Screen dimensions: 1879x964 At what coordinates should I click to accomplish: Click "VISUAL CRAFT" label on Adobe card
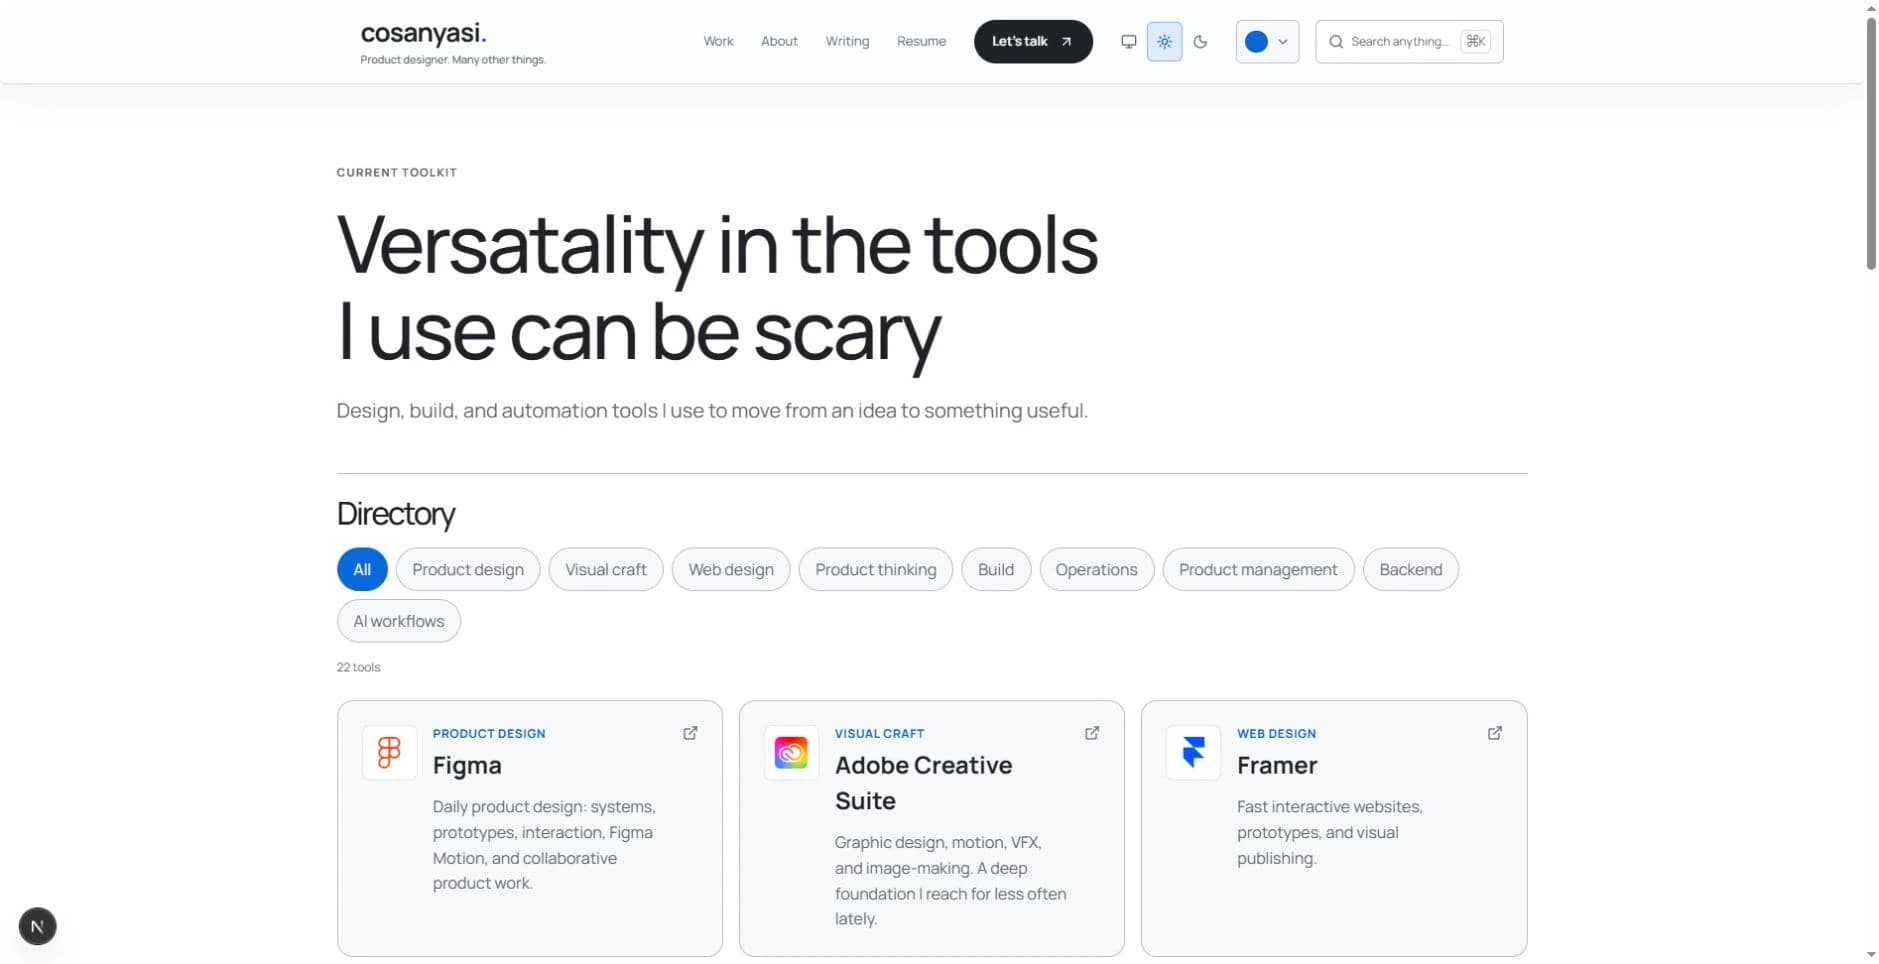point(880,733)
